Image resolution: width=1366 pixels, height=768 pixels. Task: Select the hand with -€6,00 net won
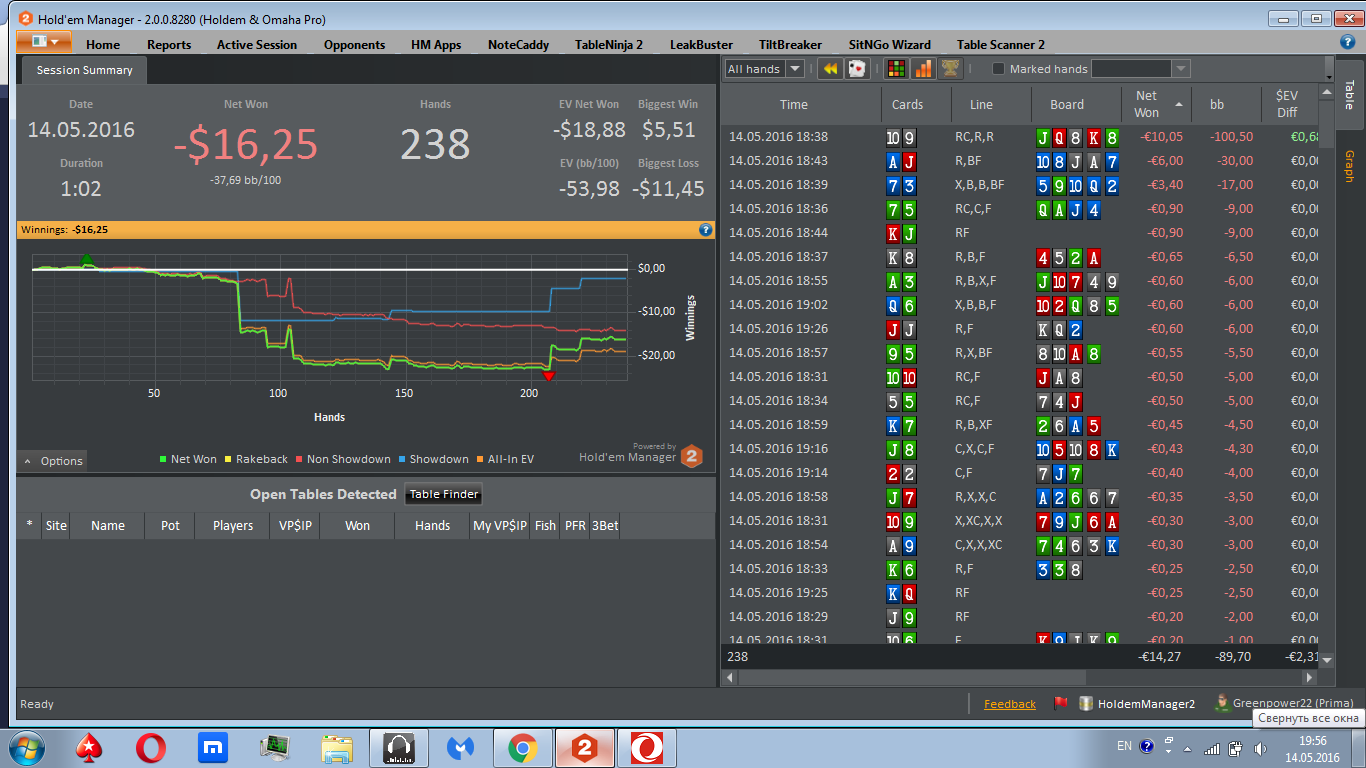click(1020, 161)
